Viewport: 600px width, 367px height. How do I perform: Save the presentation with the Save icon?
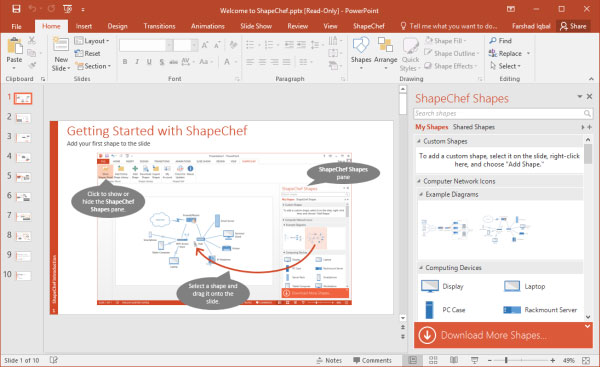click(16, 9)
